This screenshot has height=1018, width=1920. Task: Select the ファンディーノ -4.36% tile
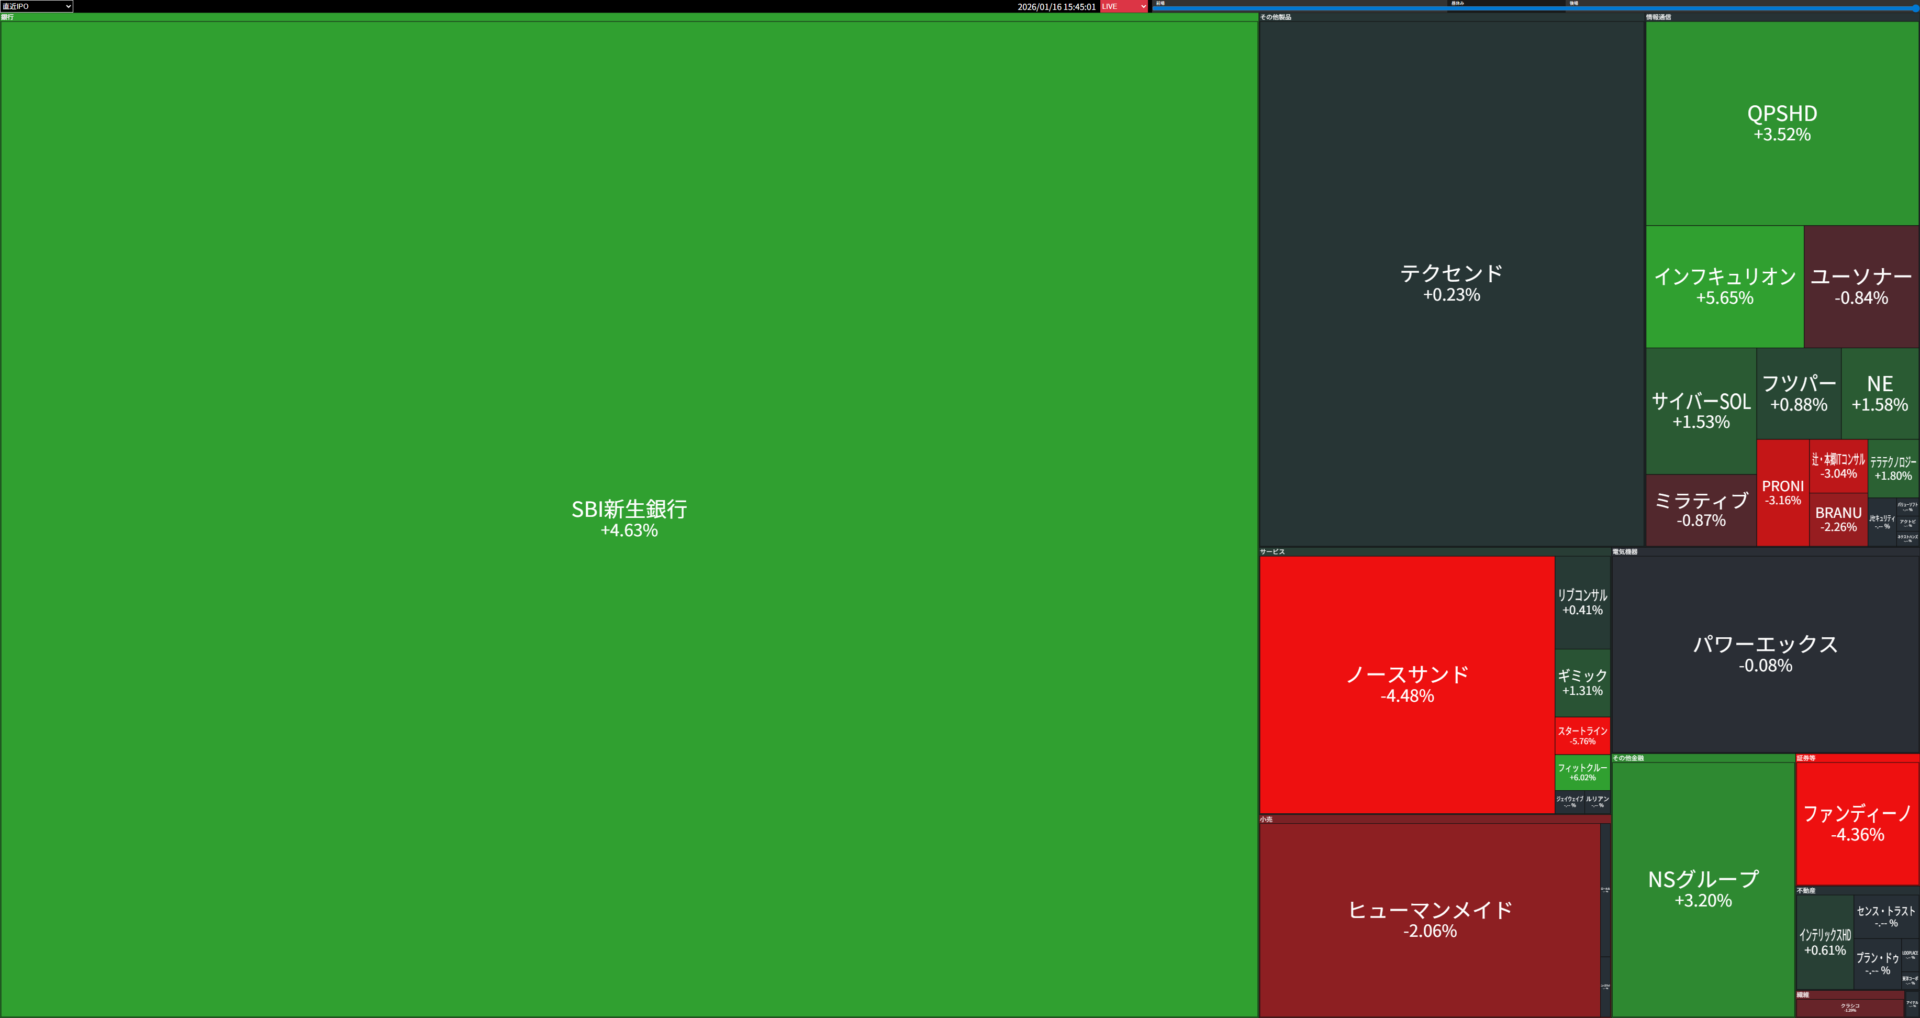pos(1857,823)
